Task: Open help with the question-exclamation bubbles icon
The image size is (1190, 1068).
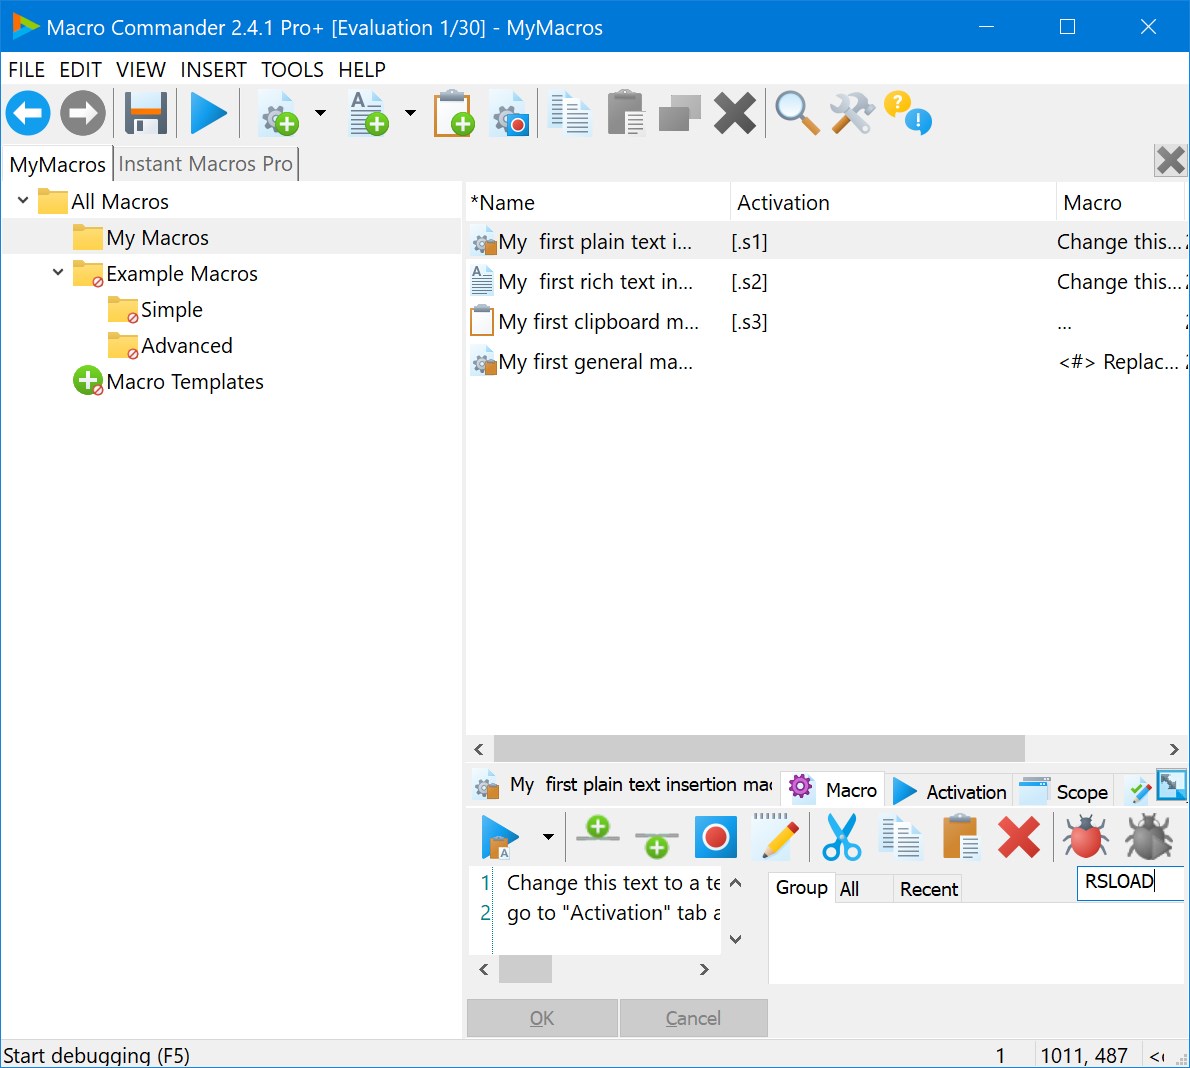Action: [x=908, y=113]
